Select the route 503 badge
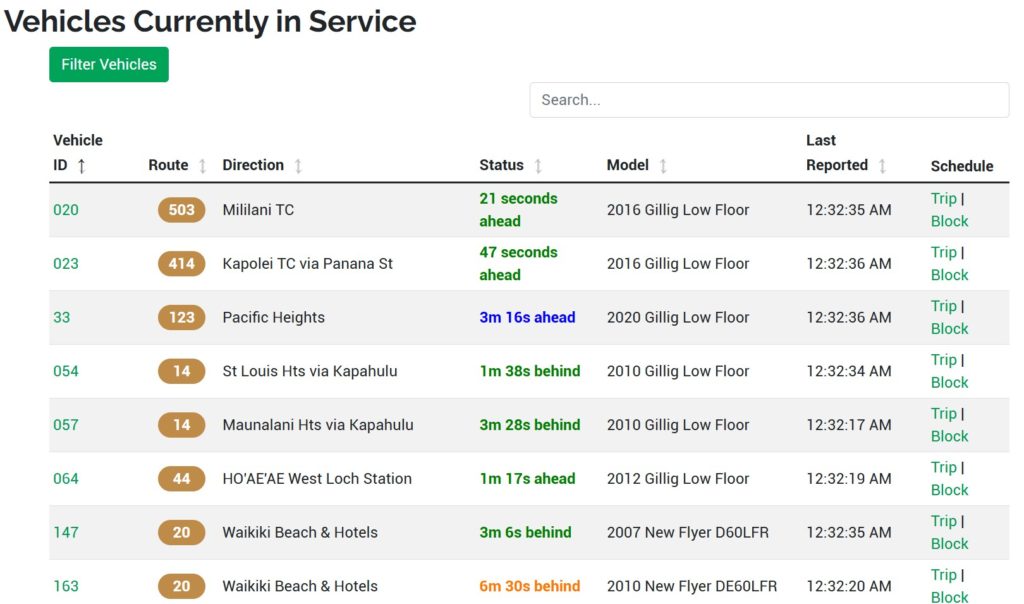 (x=181, y=210)
